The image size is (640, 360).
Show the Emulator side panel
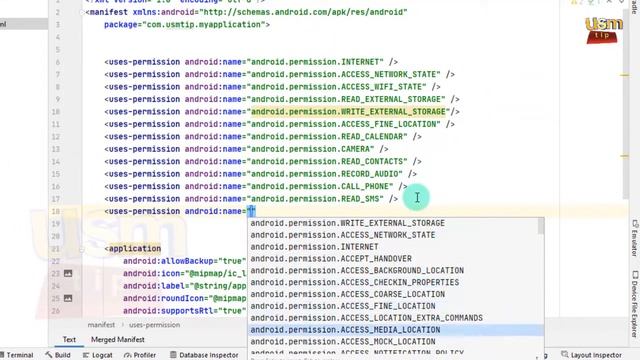click(x=635, y=238)
